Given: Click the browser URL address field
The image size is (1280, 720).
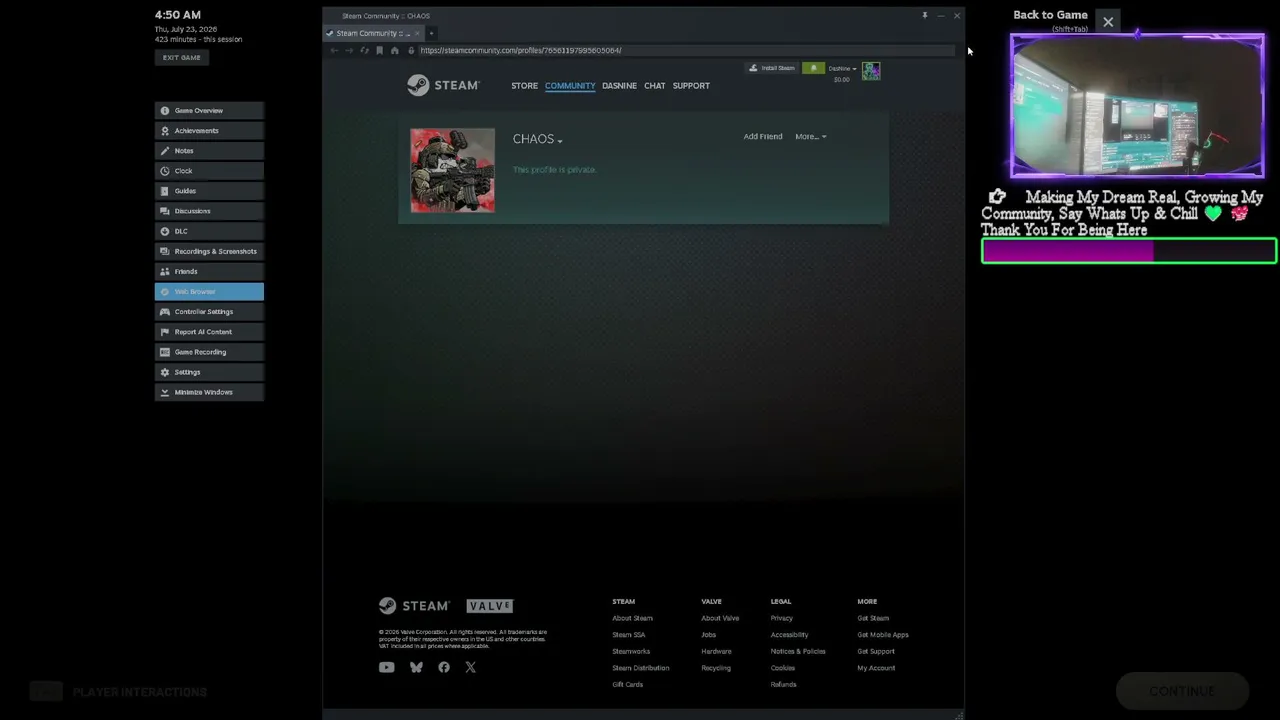Looking at the screenshot, I should pyautogui.click(x=685, y=50).
